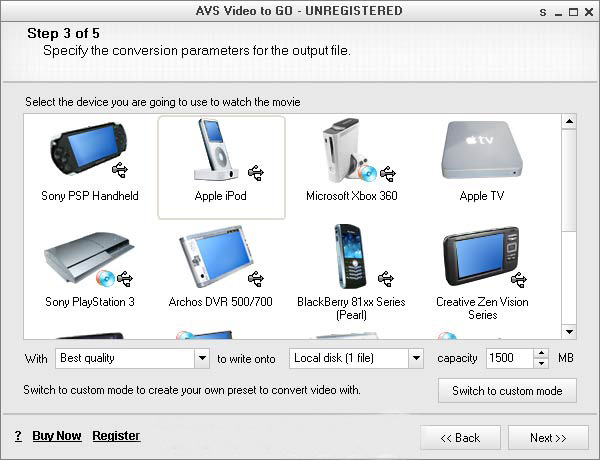Image resolution: width=600 pixels, height=460 pixels.
Task: Click the 'Apple iPod' label
Action: tap(220, 196)
